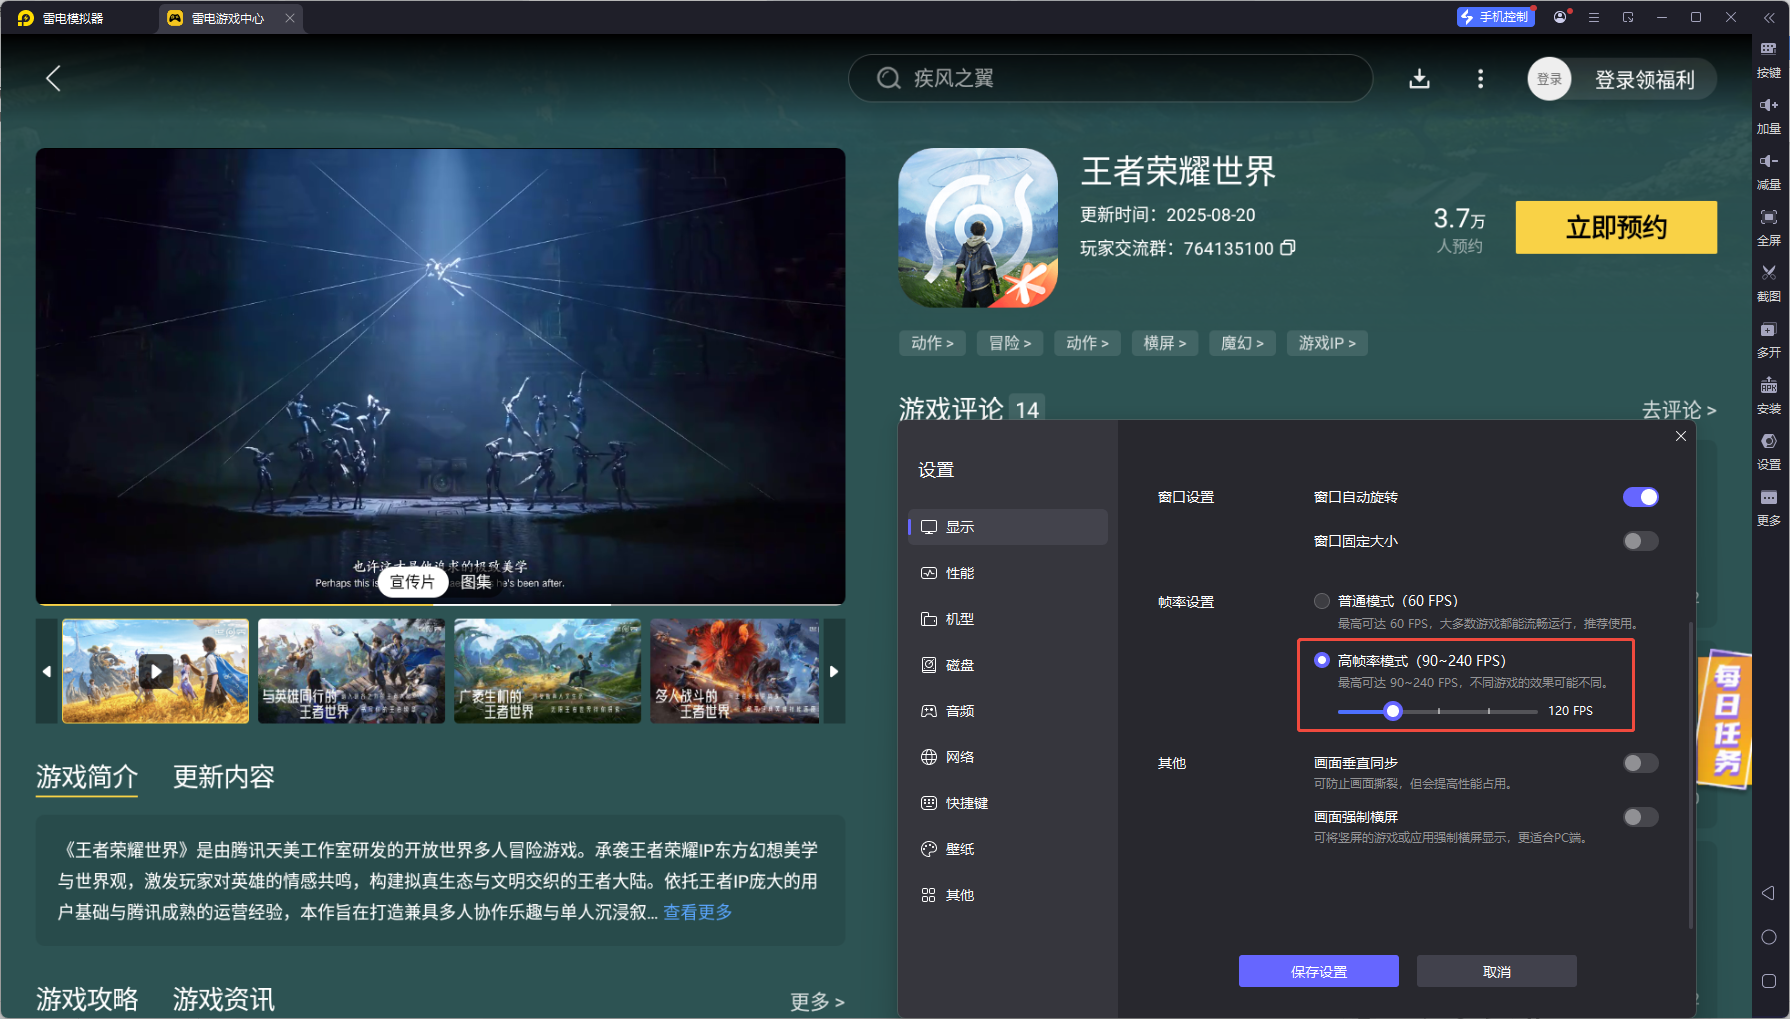Enable 画面强制横屏 switch
The image size is (1790, 1019).
1640,817
